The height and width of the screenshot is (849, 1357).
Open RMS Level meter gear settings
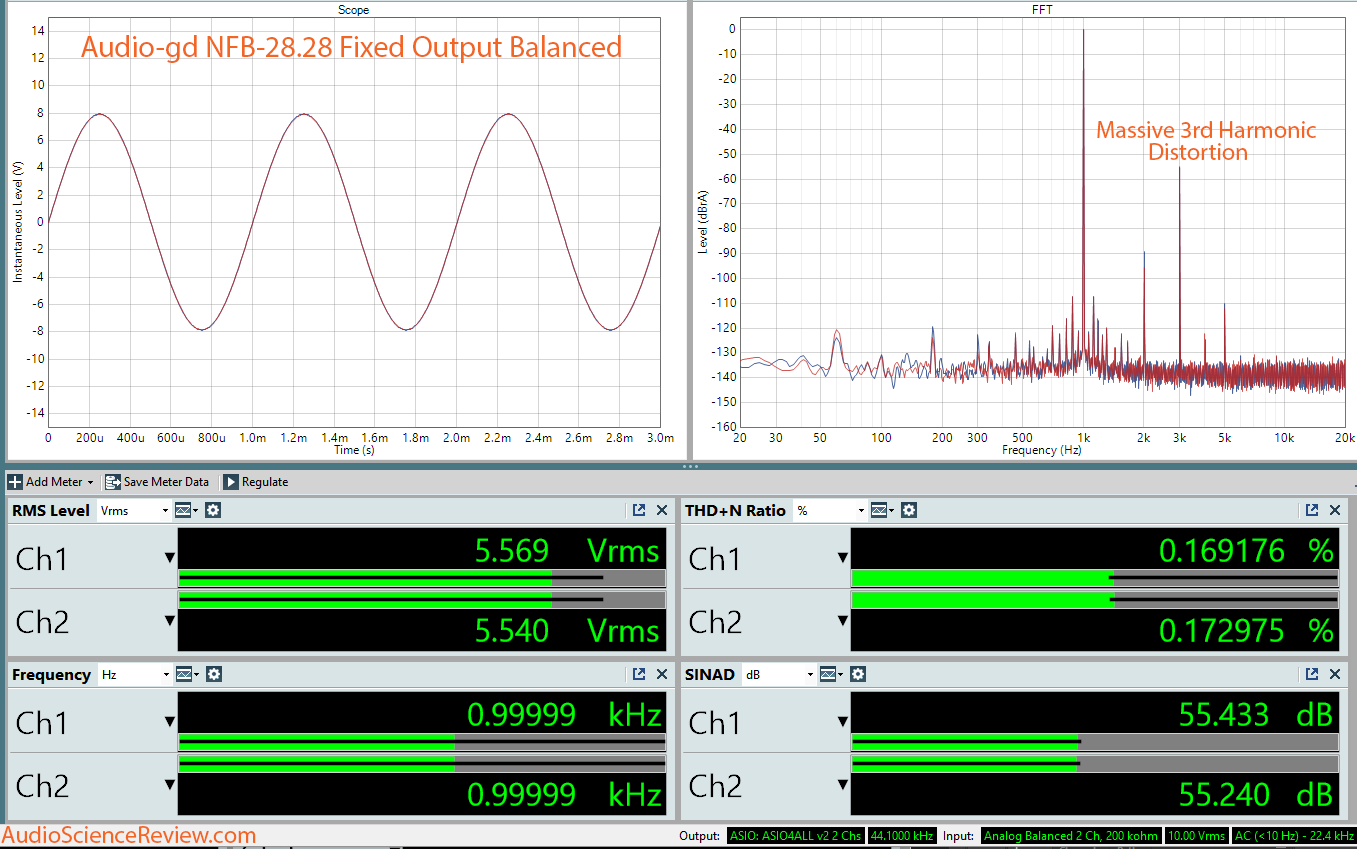[213, 510]
